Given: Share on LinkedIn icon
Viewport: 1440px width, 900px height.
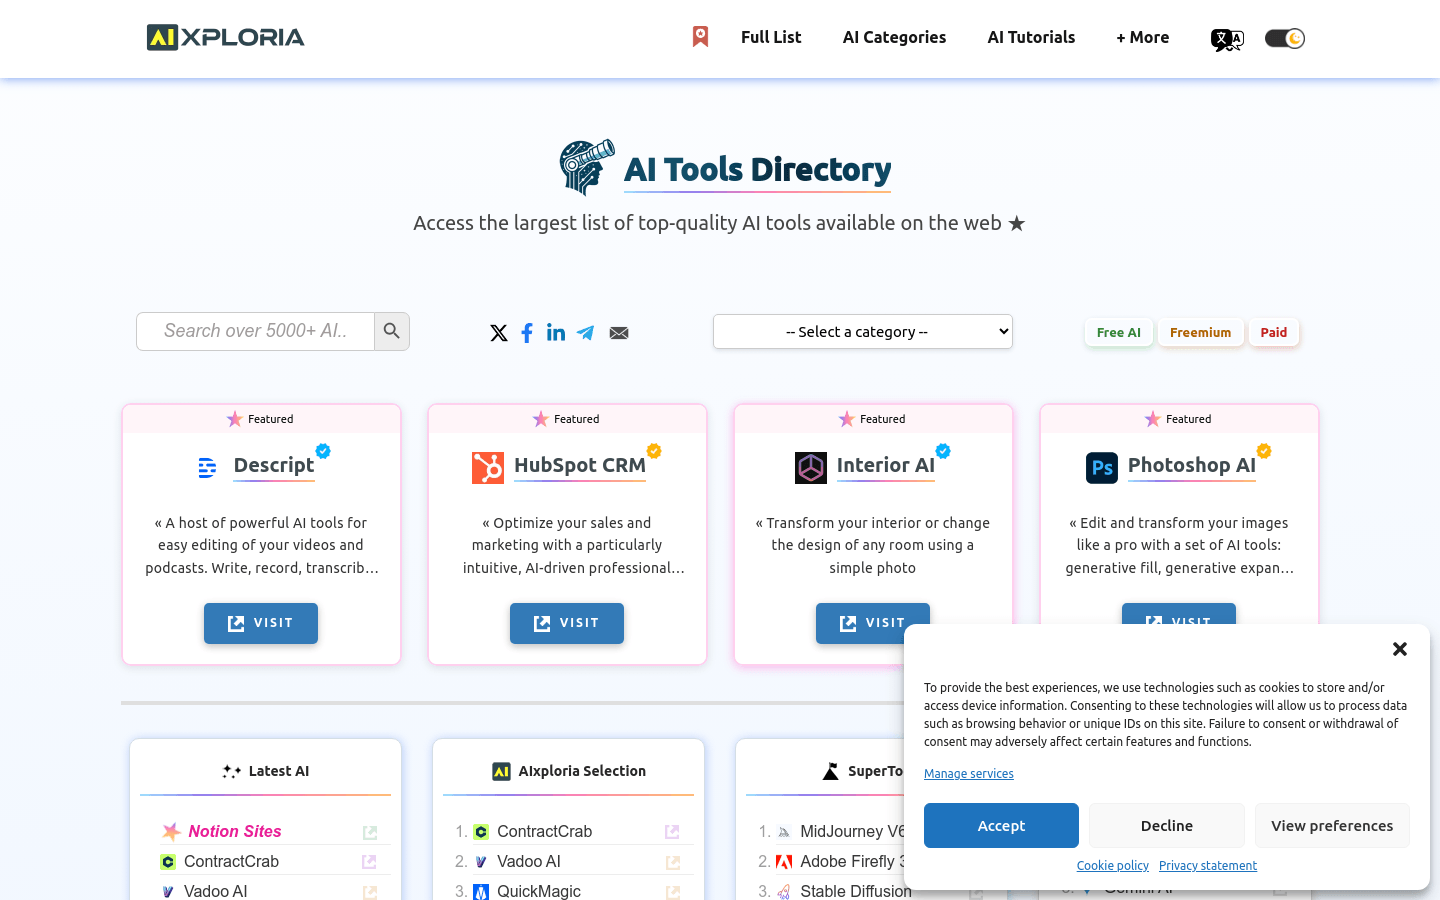Looking at the screenshot, I should 556,332.
